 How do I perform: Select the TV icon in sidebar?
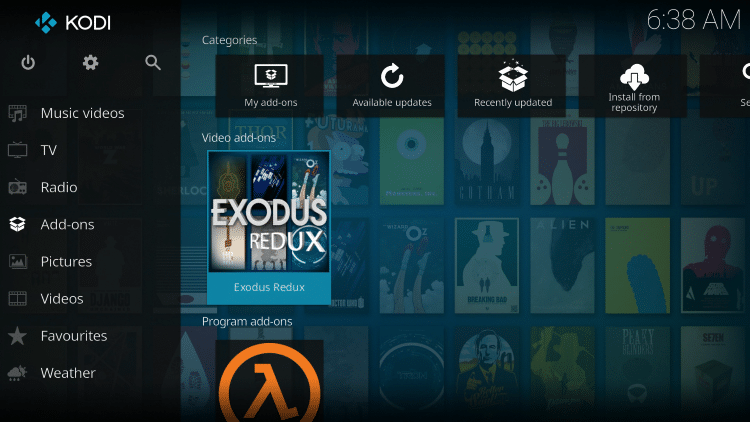pyautogui.click(x=18, y=150)
